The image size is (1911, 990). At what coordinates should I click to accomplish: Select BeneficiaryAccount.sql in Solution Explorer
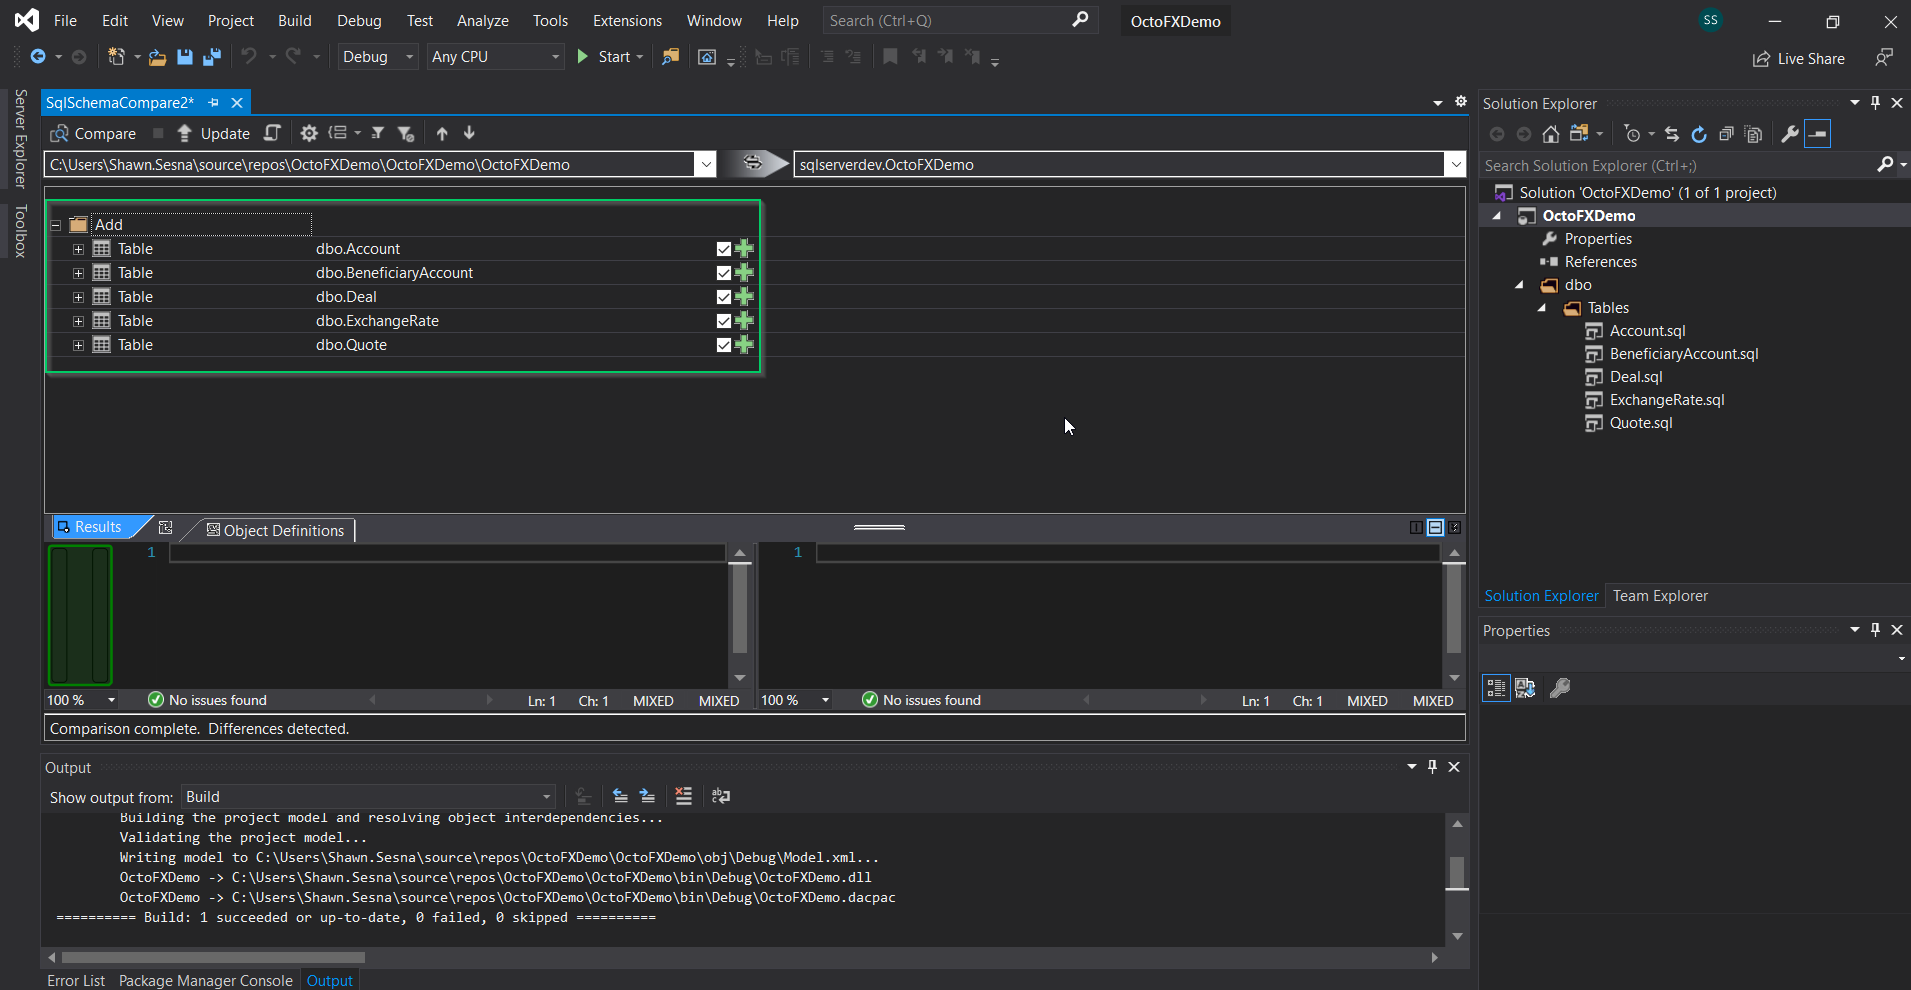[1683, 353]
